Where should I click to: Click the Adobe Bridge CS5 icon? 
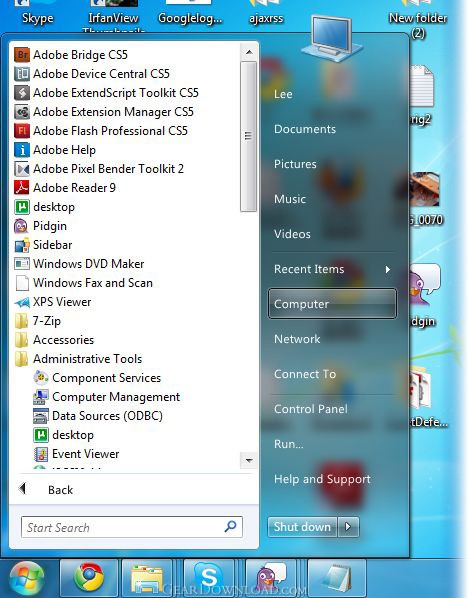22,55
